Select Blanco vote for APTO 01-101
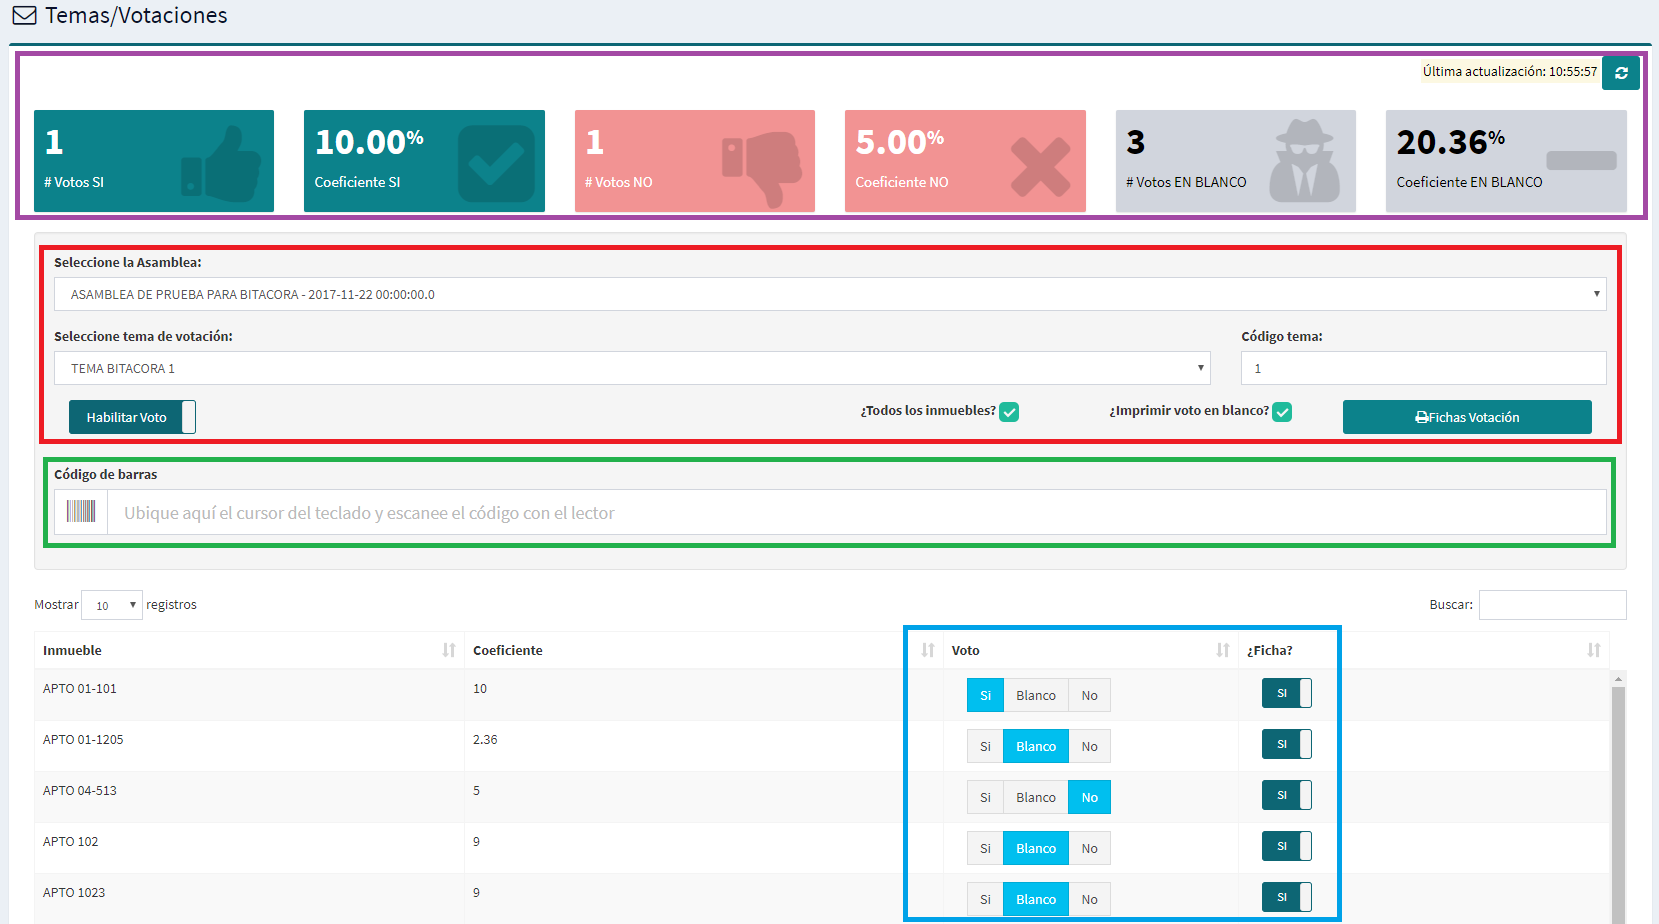The height and width of the screenshot is (924, 1659). [1036, 695]
